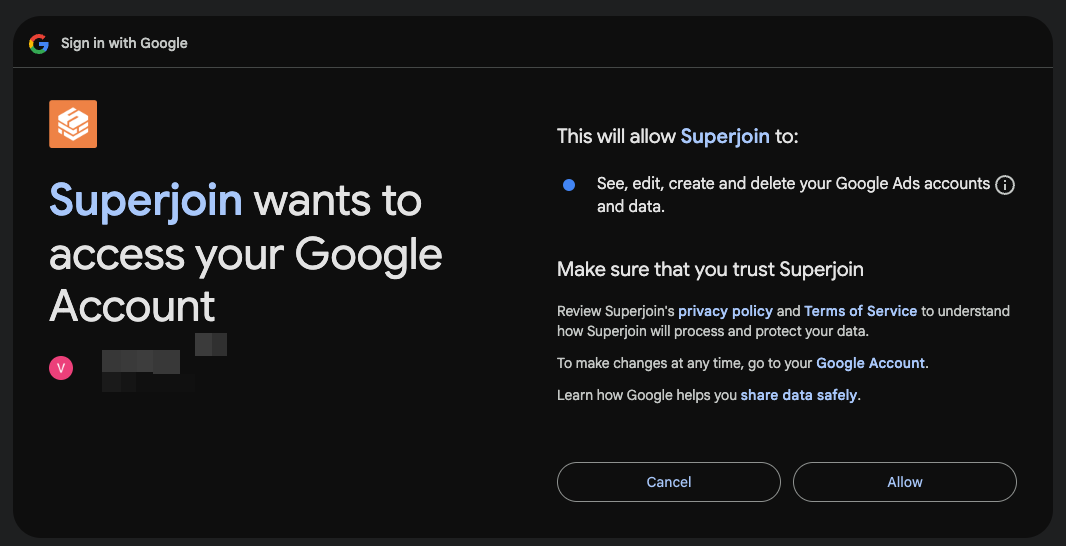Click the 'access your Google Account' heading text
Viewport: 1066px width, 546px height.
coord(246,279)
